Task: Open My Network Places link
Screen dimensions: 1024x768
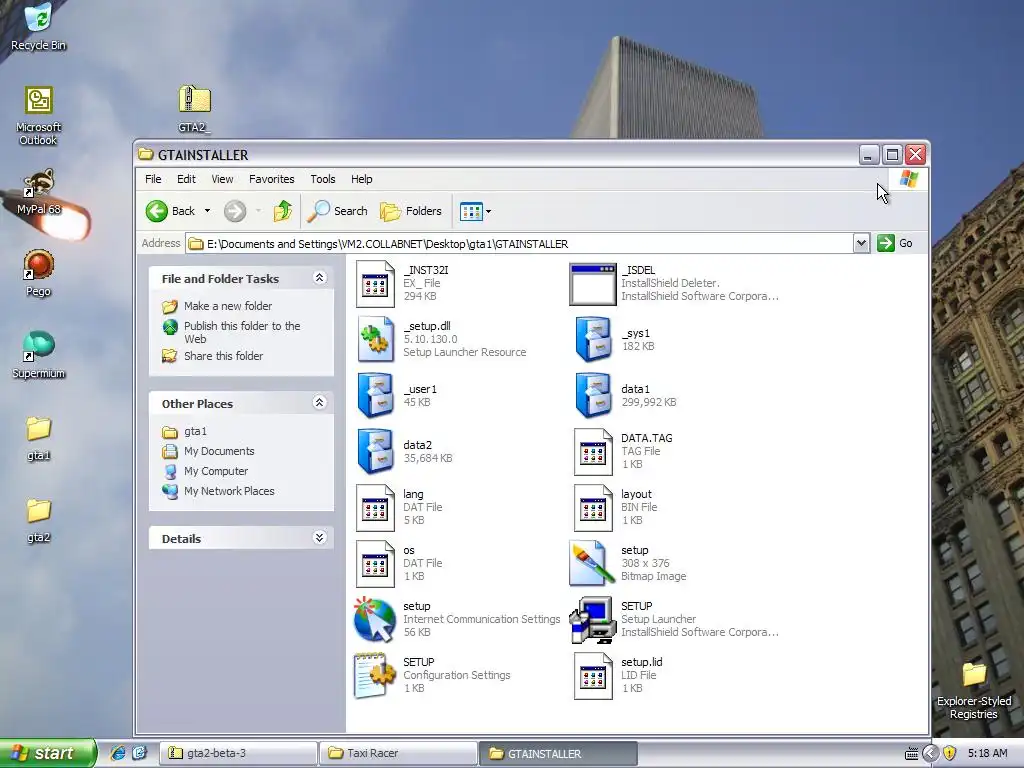Action: coord(229,491)
